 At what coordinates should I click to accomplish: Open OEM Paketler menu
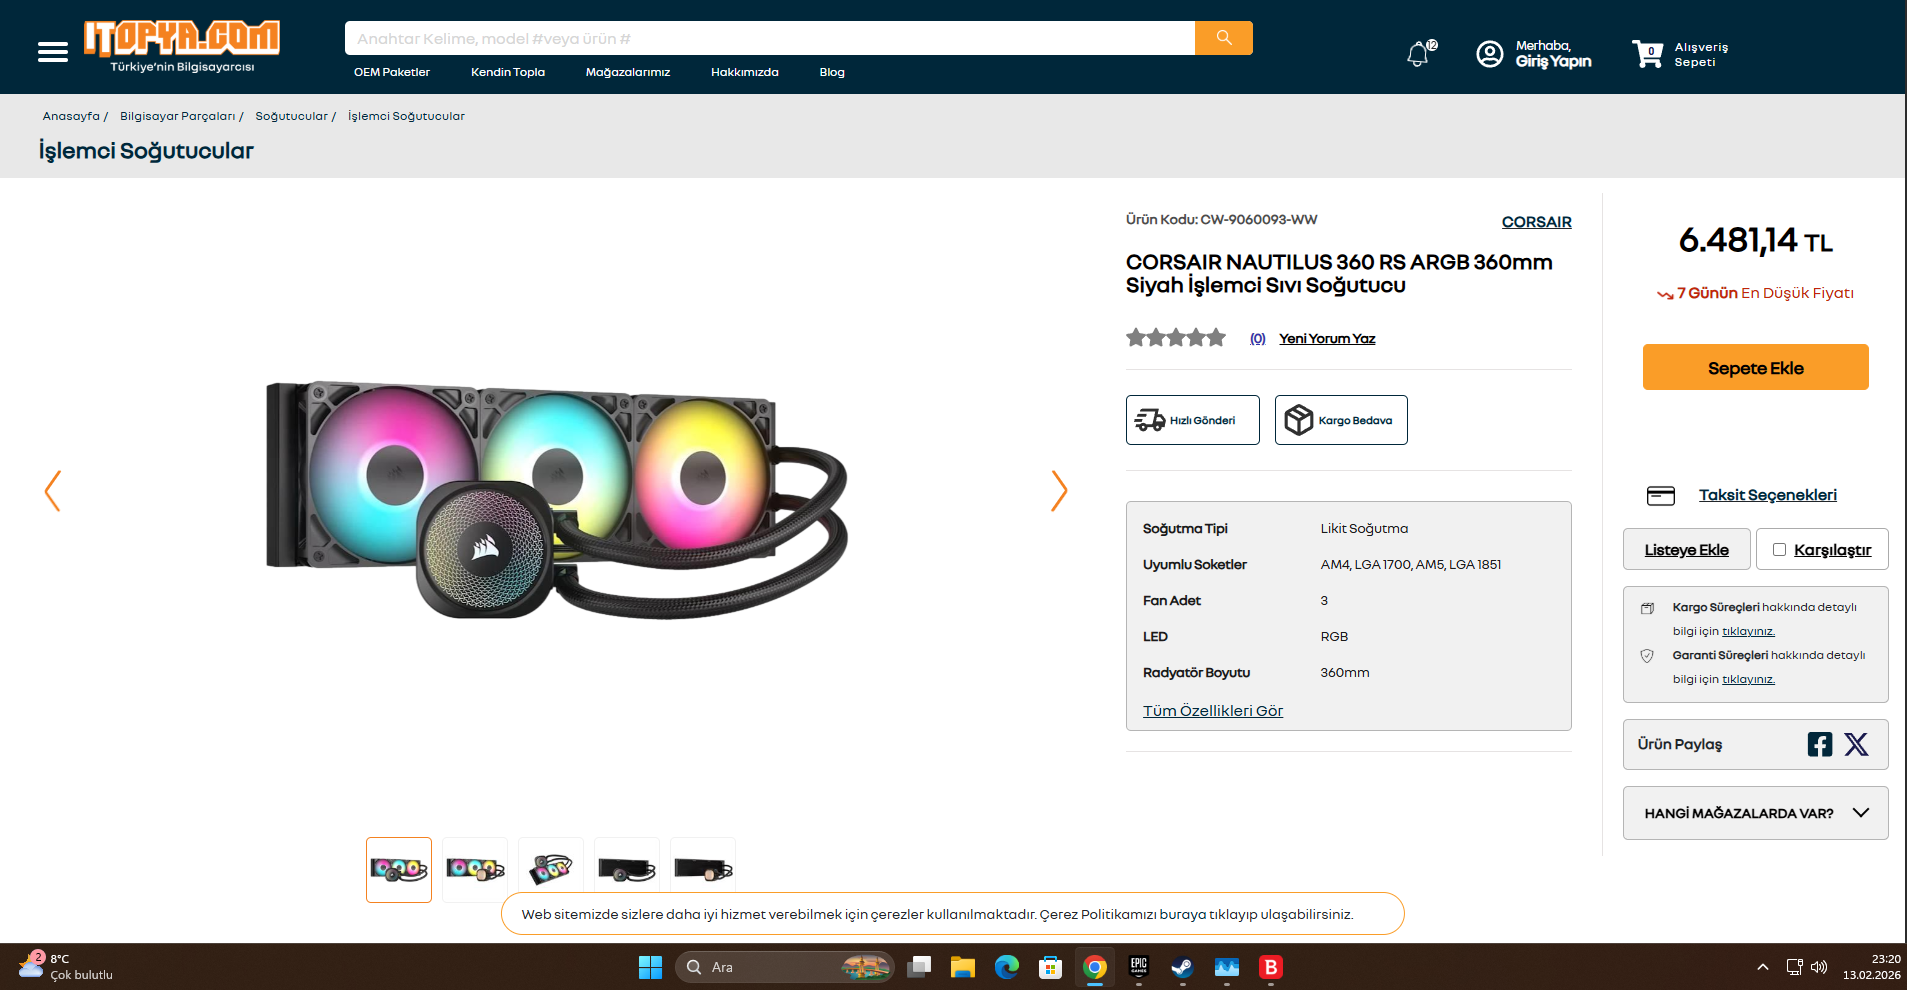coord(392,72)
